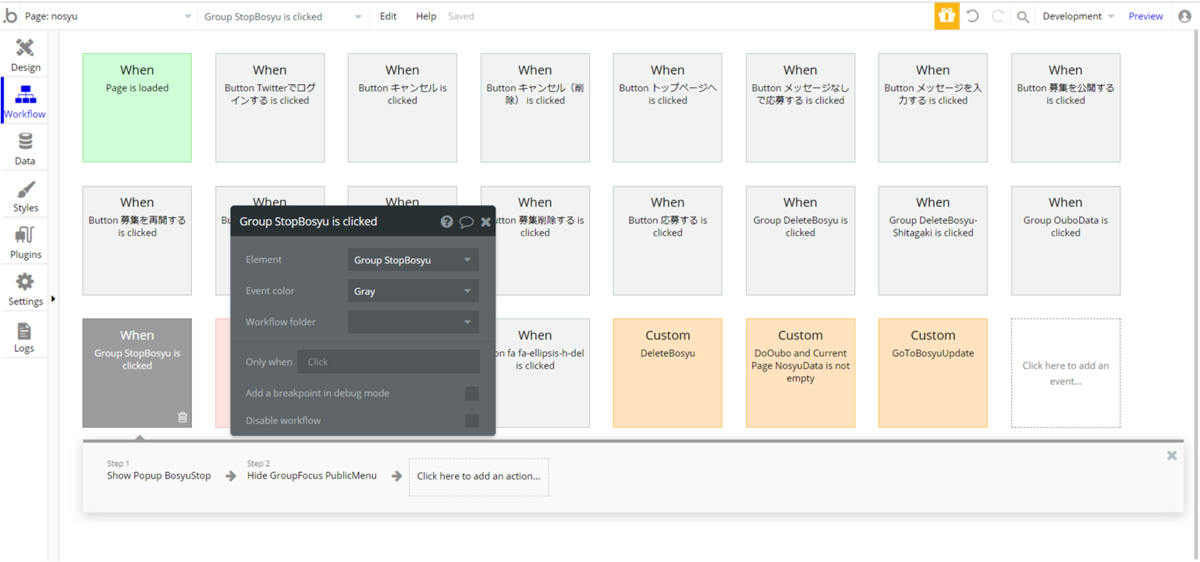Select 'Button 募集を公開する is clicked' event
This screenshot has width=1200, height=562.
tap(1065, 108)
